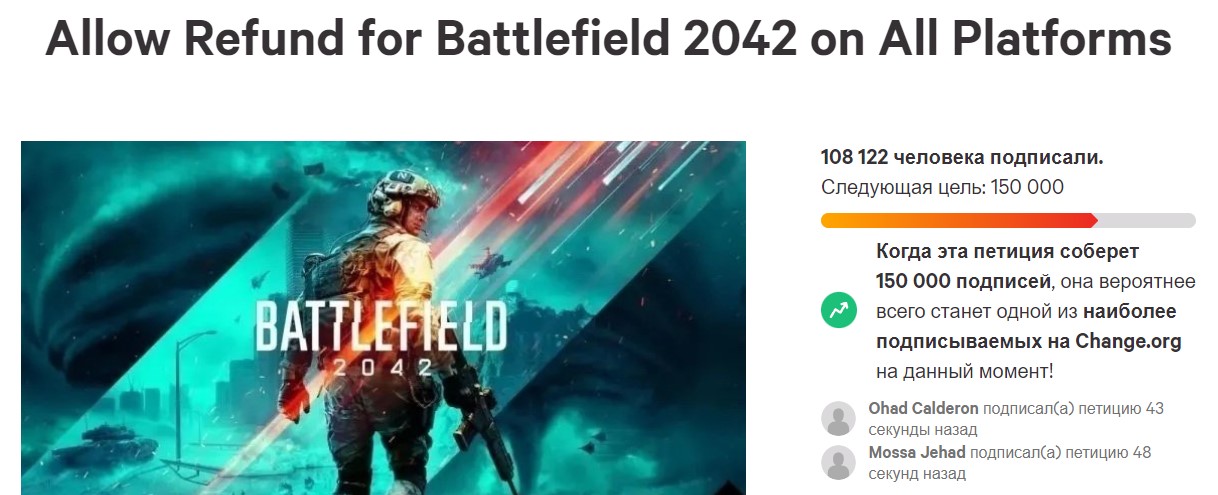
Task: Click the green trending arrow icon
Action: 839,311
